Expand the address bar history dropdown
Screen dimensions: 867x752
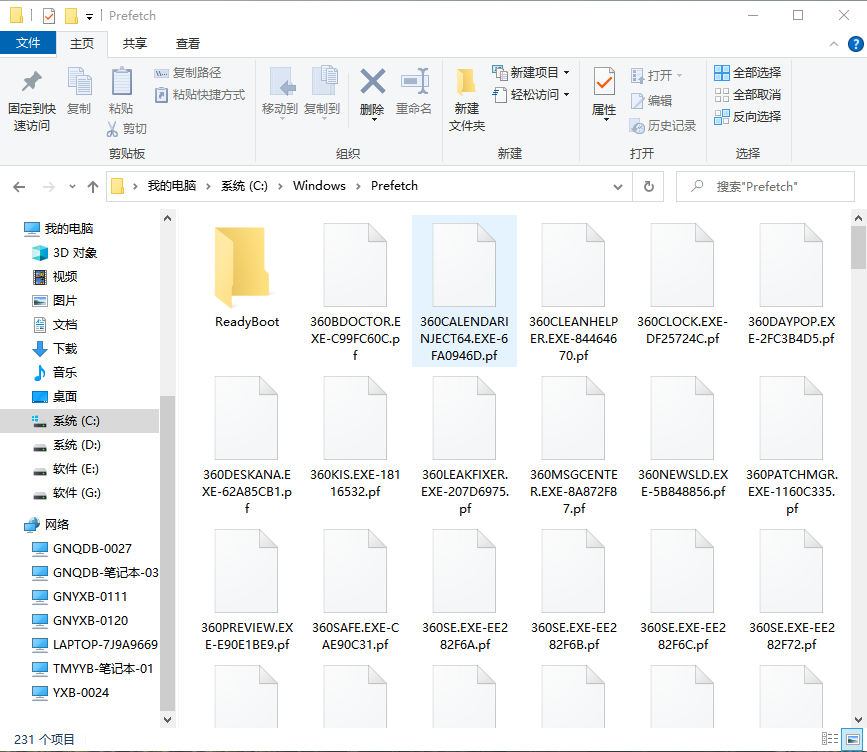click(x=618, y=187)
